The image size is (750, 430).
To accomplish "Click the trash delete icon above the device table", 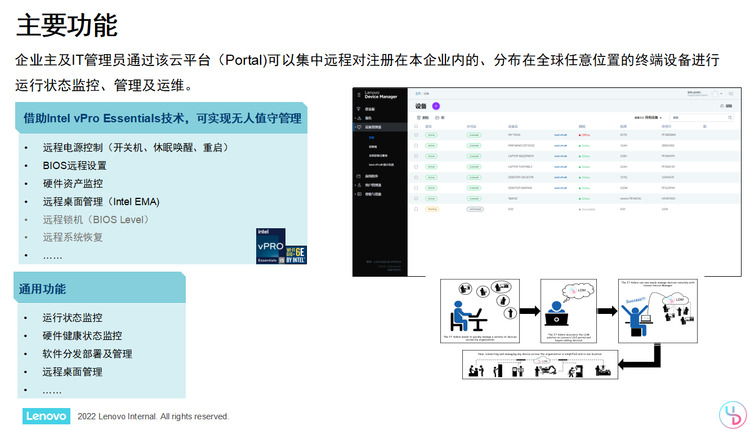I will 419,118.
